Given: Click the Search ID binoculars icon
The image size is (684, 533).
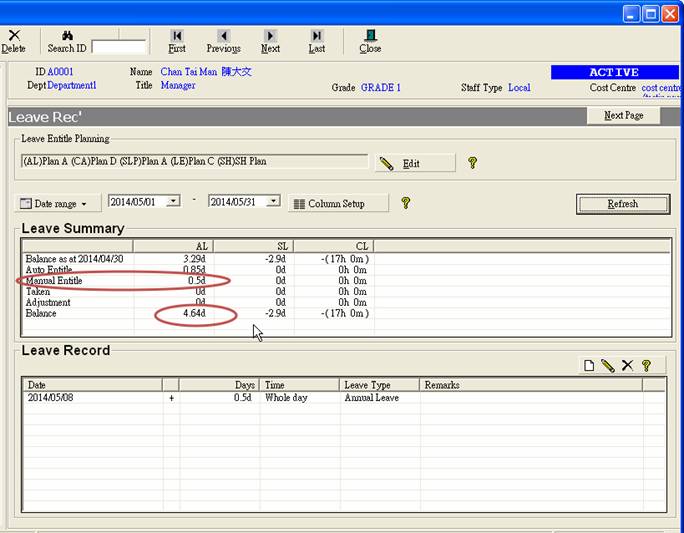Looking at the screenshot, I should point(67,35).
